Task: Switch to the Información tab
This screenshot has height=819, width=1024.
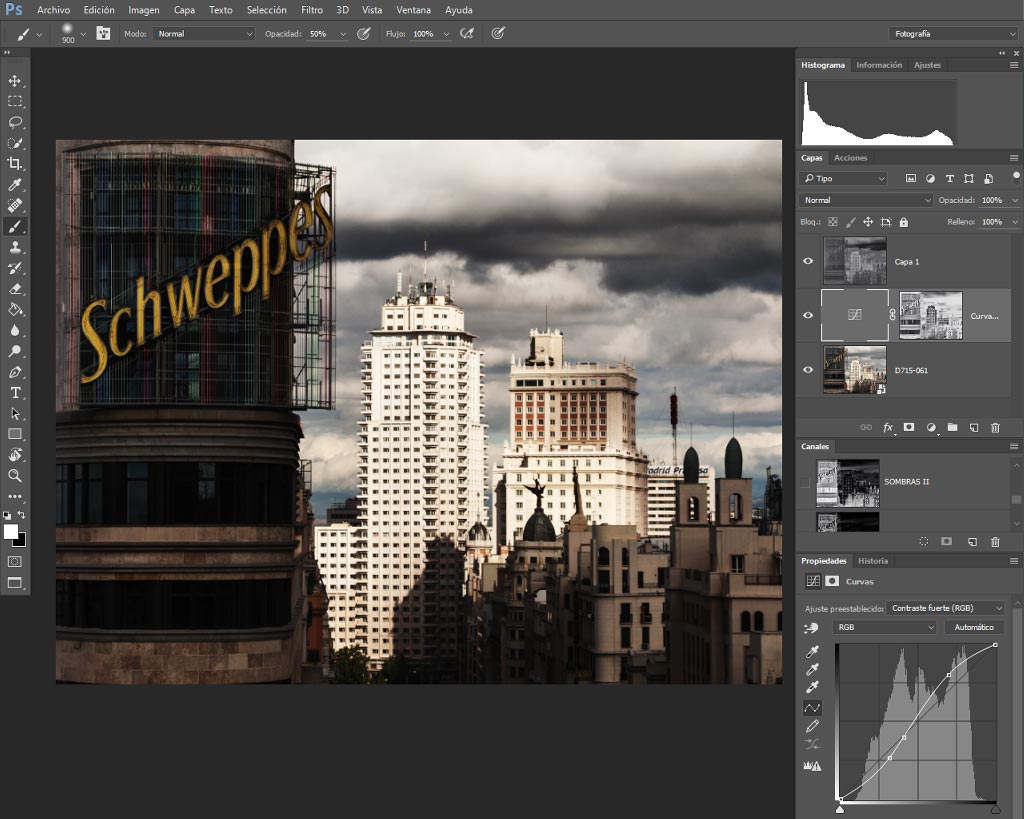Action: pyautogui.click(x=879, y=65)
